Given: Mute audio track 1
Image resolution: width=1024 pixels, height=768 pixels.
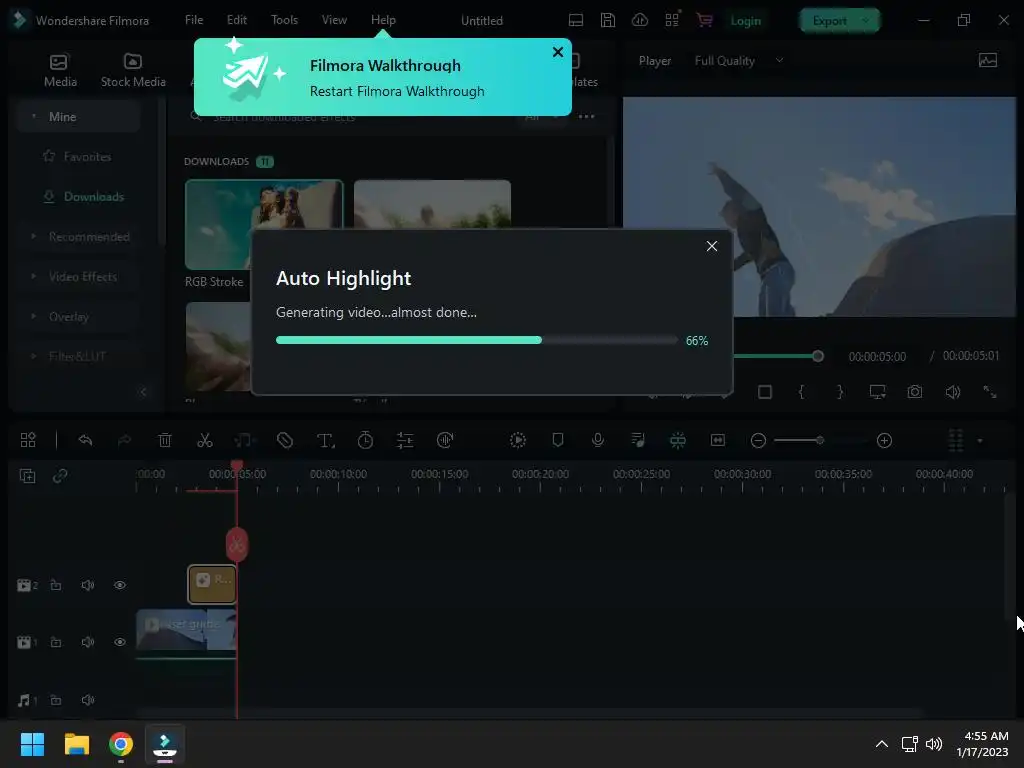Looking at the screenshot, I should 88,700.
